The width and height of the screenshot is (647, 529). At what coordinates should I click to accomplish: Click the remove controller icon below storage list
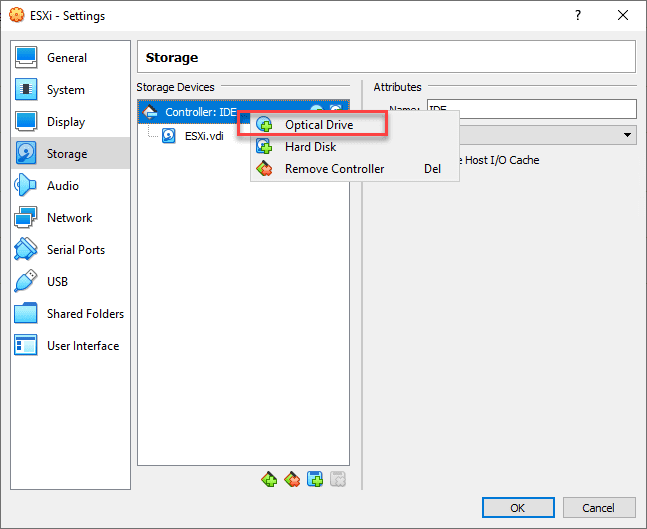(x=292, y=479)
